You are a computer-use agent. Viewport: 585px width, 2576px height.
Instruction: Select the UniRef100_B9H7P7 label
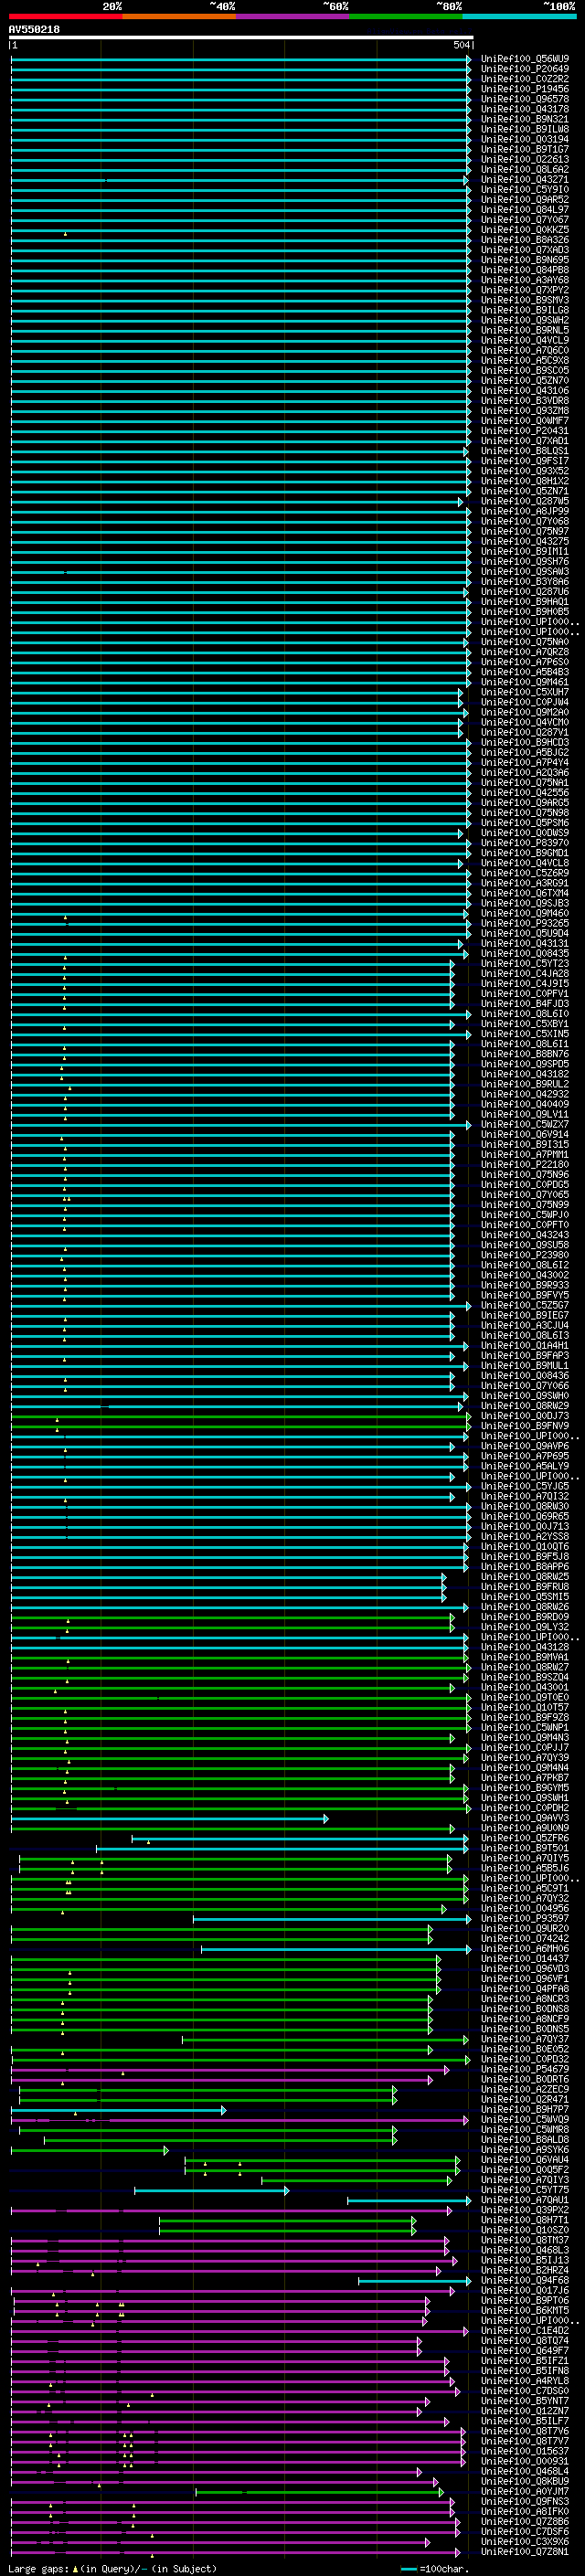pyautogui.click(x=525, y=2110)
